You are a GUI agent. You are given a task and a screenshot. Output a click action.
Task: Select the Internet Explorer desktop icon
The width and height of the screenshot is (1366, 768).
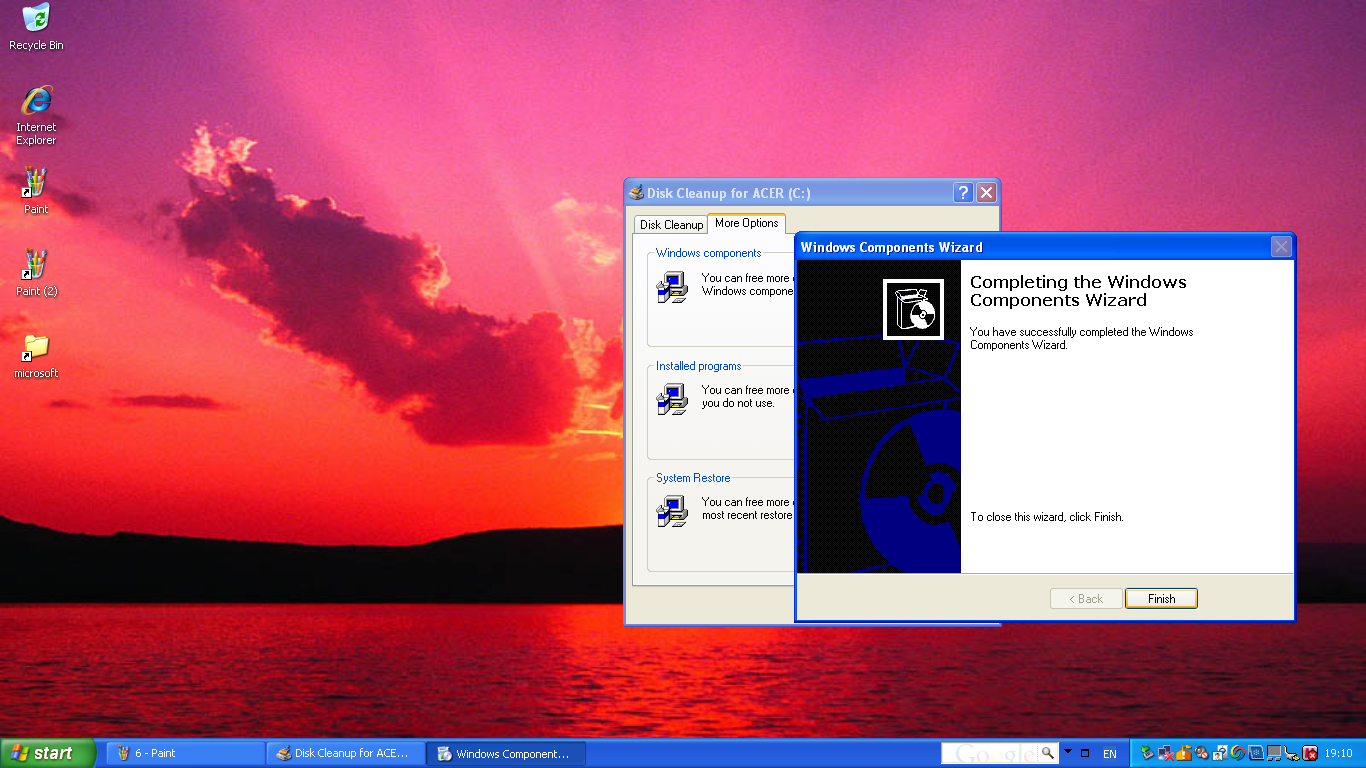36,116
